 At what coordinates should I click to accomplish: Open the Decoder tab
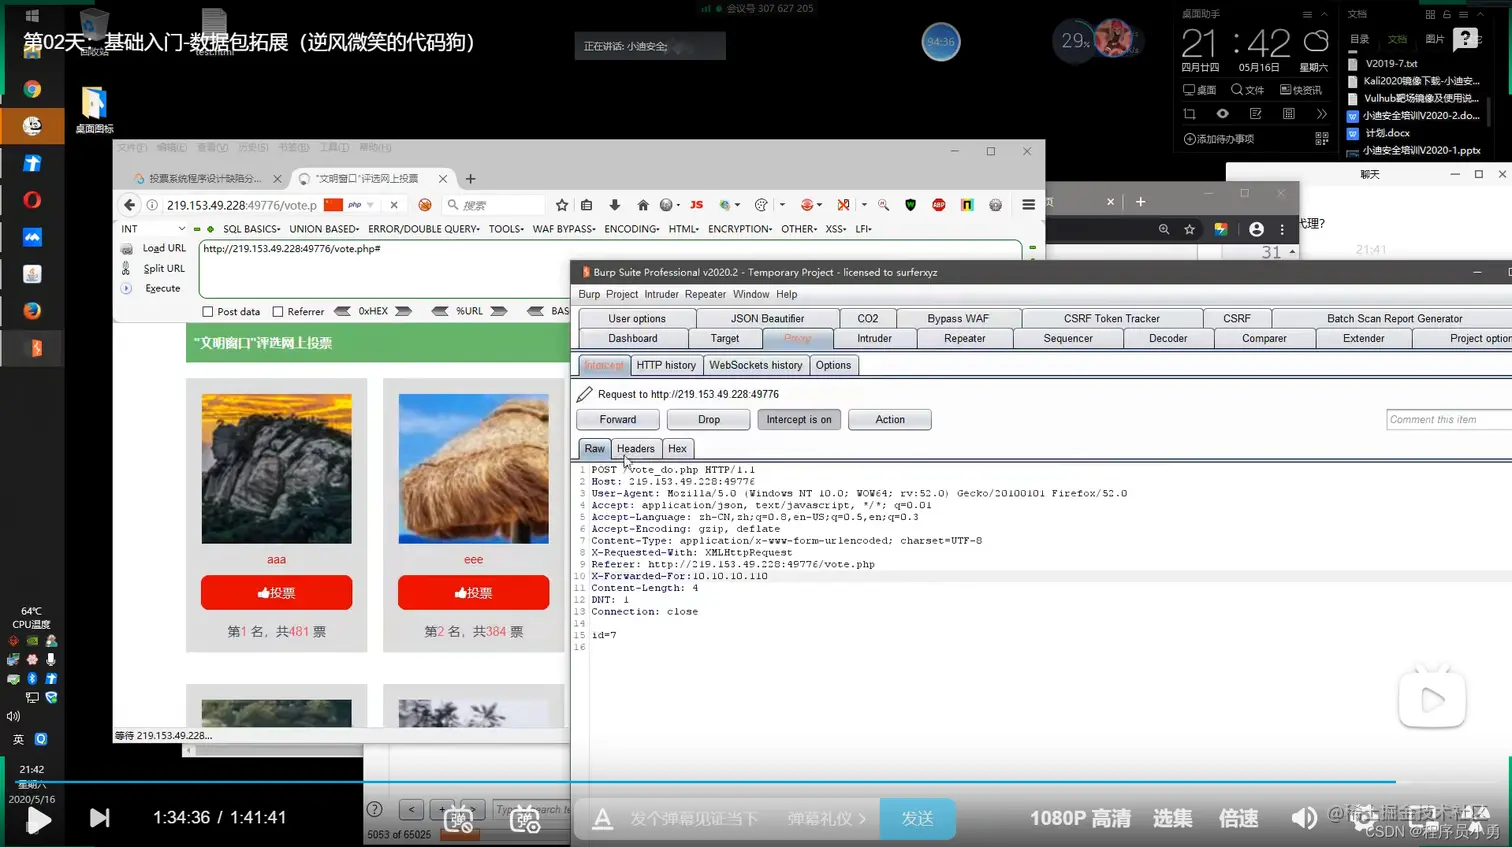click(1168, 338)
